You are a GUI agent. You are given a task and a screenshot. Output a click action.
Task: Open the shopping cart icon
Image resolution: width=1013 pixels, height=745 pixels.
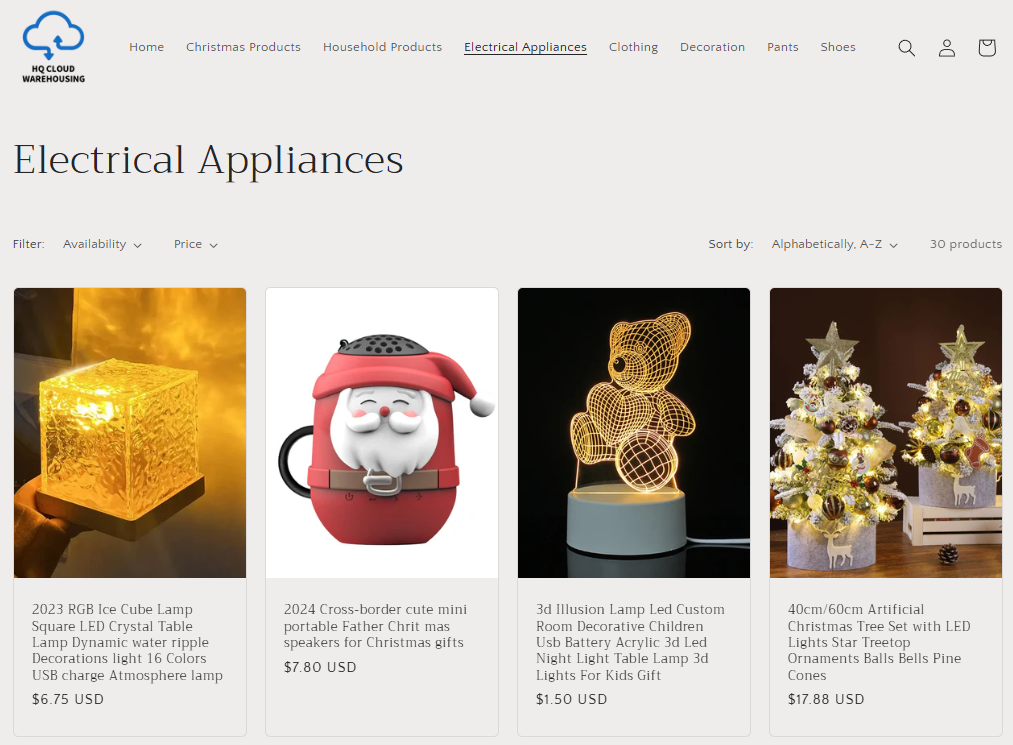(987, 48)
